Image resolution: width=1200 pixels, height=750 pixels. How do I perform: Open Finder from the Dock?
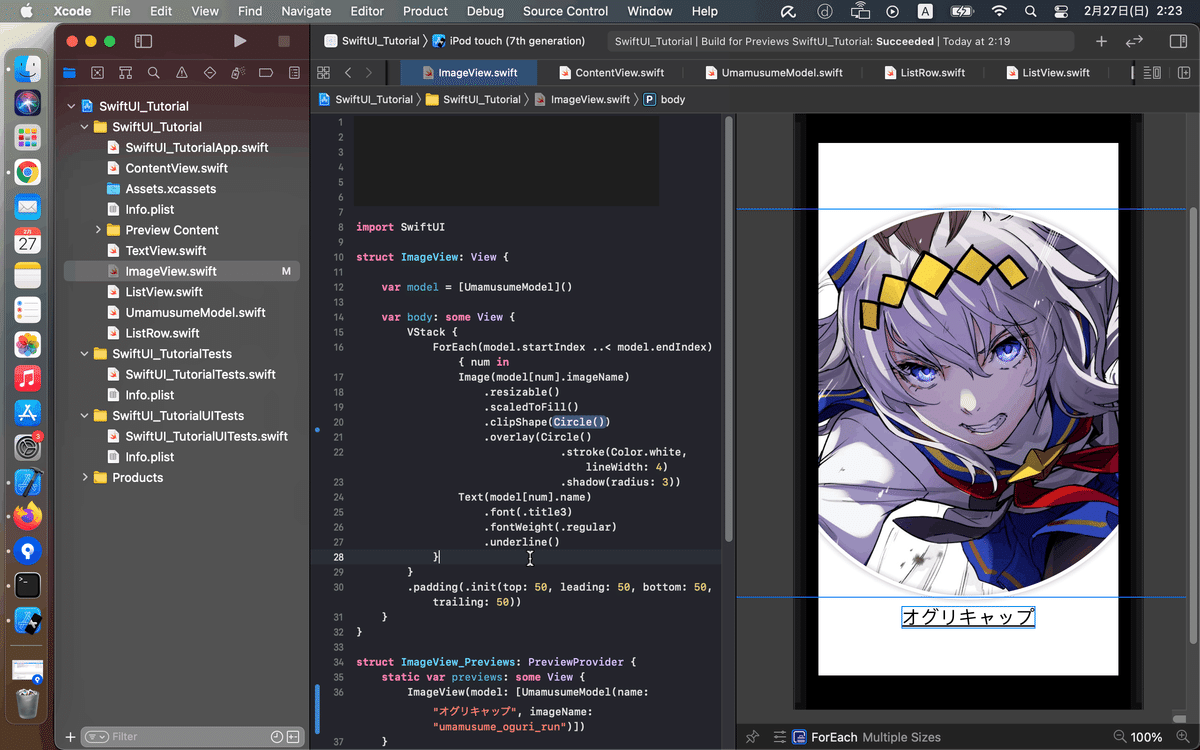(x=27, y=69)
